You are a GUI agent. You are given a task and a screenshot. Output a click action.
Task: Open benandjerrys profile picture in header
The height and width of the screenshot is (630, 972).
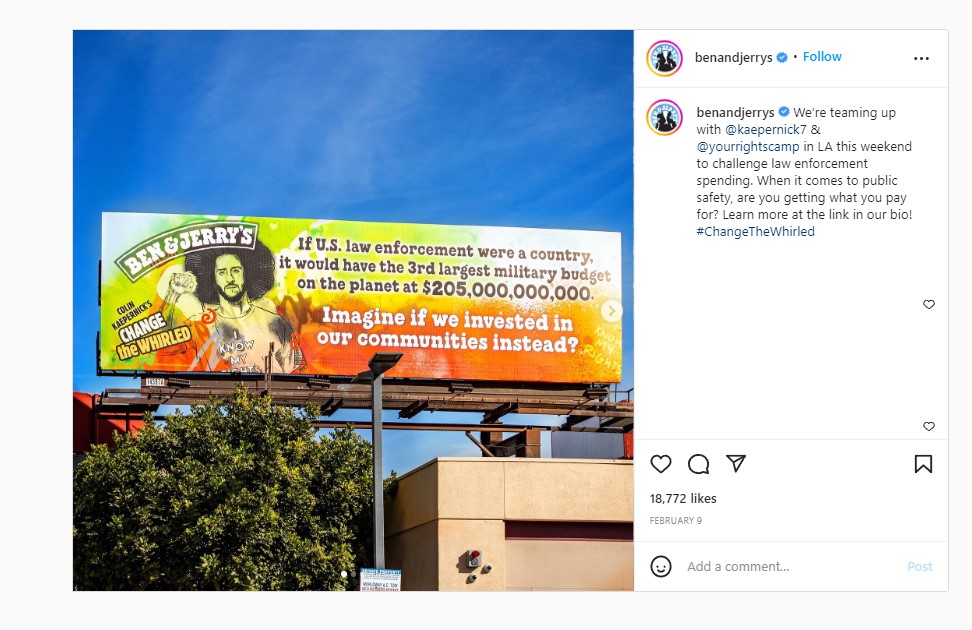tap(665, 58)
